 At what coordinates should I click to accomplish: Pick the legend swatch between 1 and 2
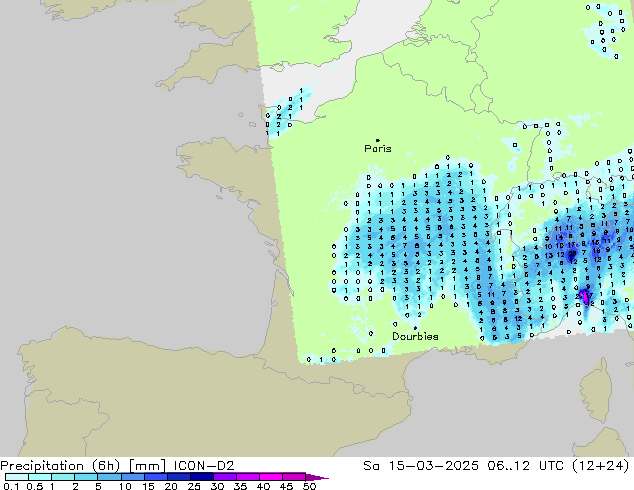click(63, 477)
